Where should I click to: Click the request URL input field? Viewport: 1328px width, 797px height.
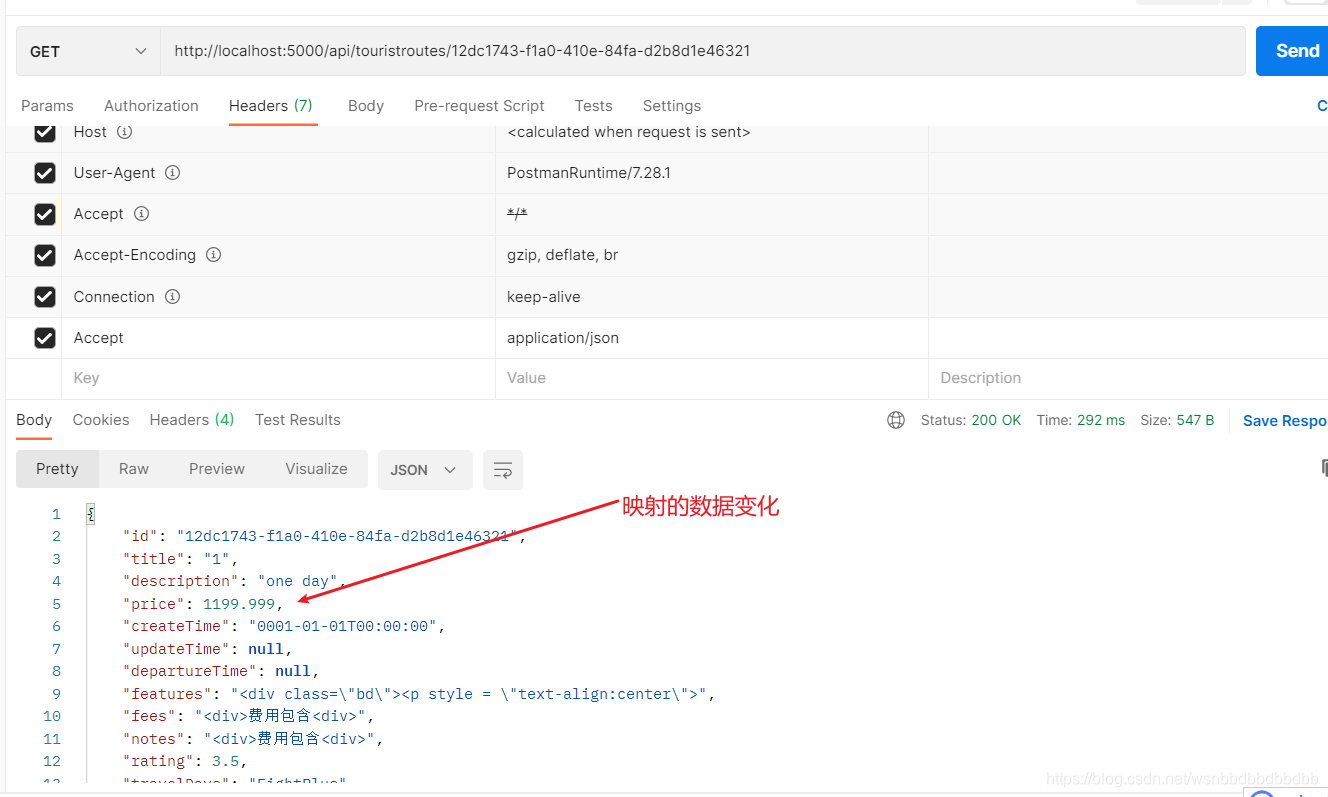pos(703,51)
